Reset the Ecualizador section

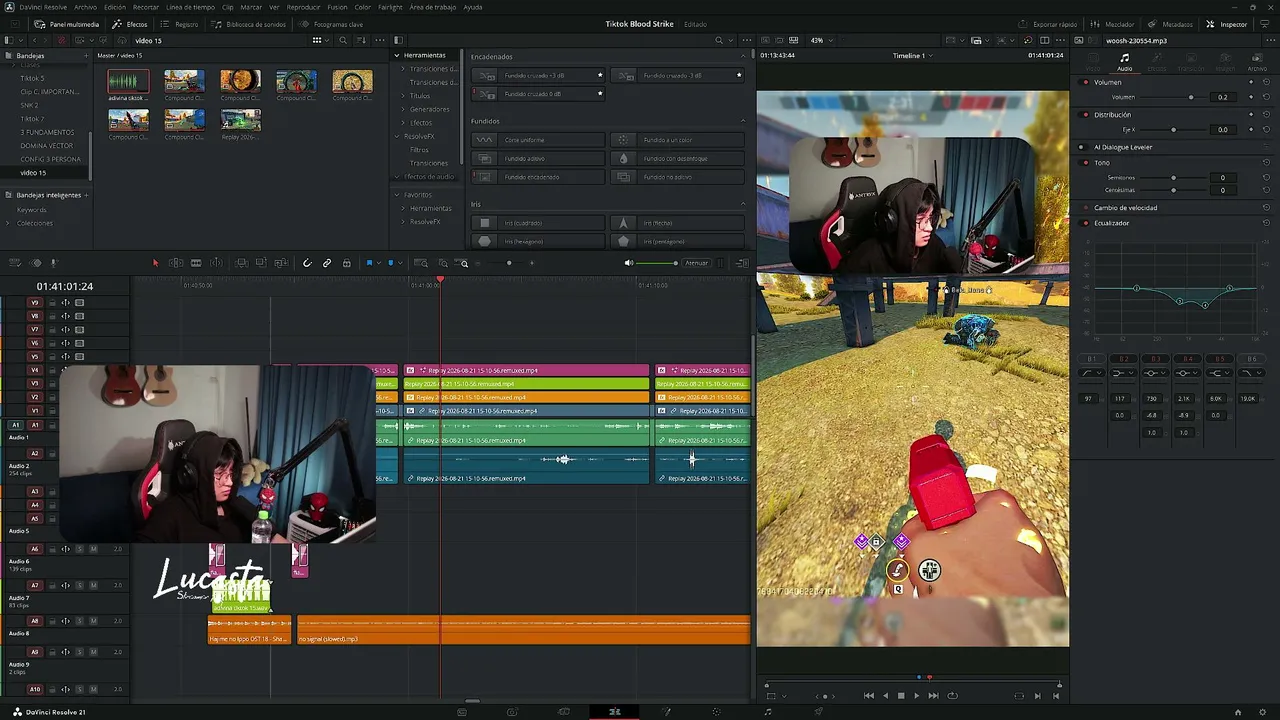pyautogui.click(x=1266, y=223)
